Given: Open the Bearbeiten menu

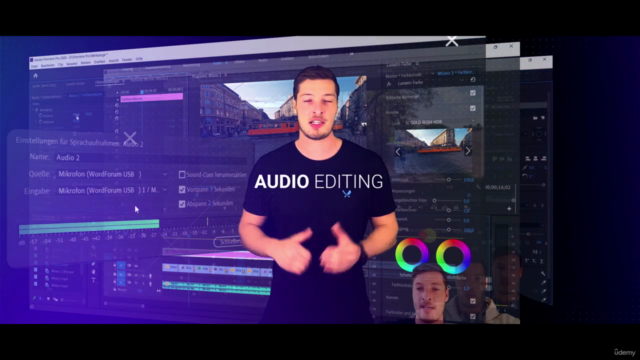Looking at the screenshot, I should pos(48,65).
